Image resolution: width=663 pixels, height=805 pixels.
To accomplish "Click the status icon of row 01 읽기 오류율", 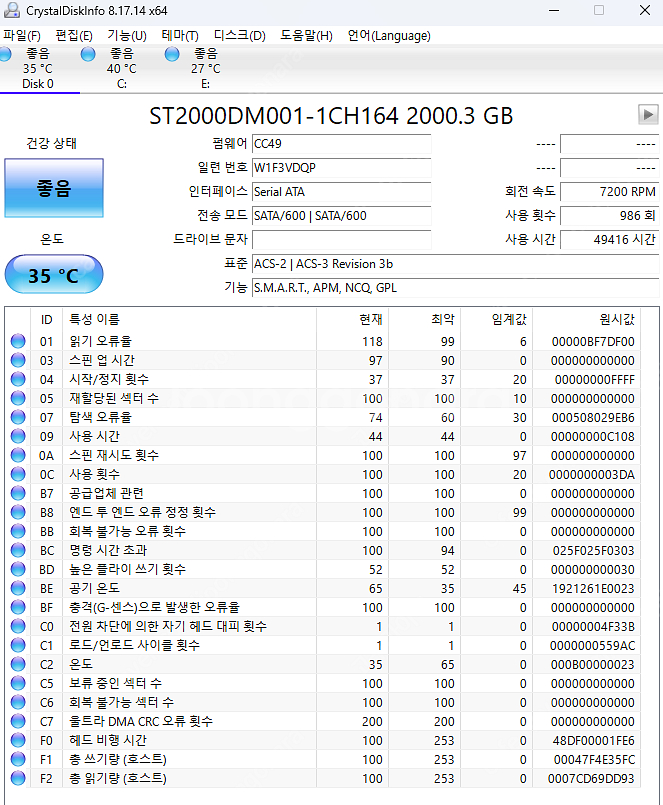I will (x=18, y=341).
